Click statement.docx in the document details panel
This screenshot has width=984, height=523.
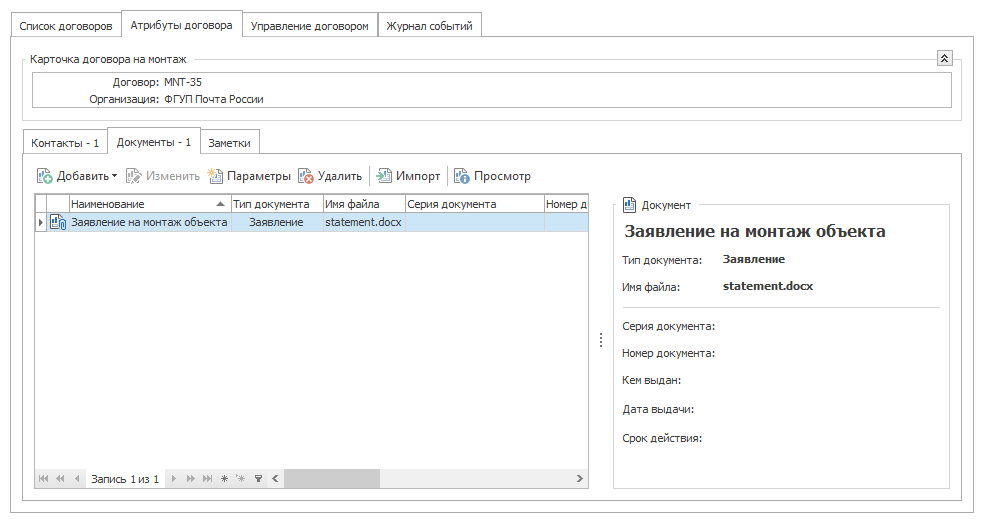pos(767,286)
